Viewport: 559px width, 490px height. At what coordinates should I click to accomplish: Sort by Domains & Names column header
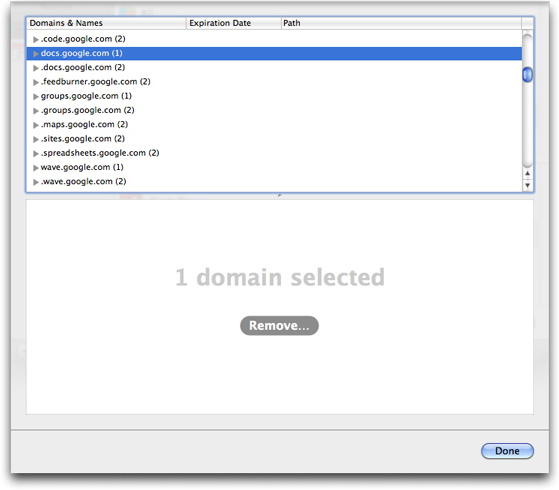(106, 23)
